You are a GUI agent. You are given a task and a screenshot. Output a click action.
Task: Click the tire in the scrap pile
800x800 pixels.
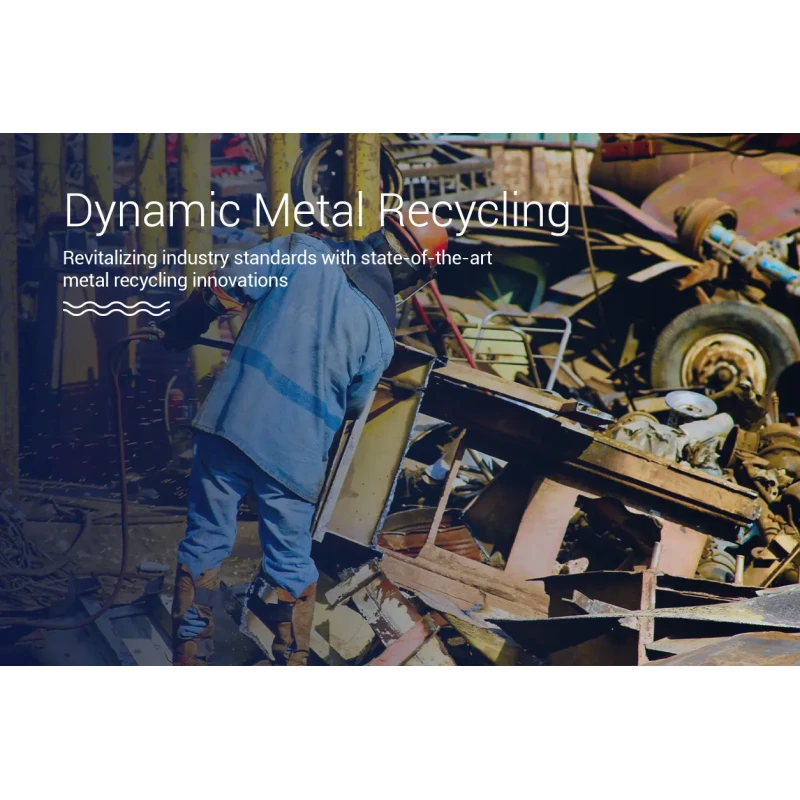click(716, 350)
